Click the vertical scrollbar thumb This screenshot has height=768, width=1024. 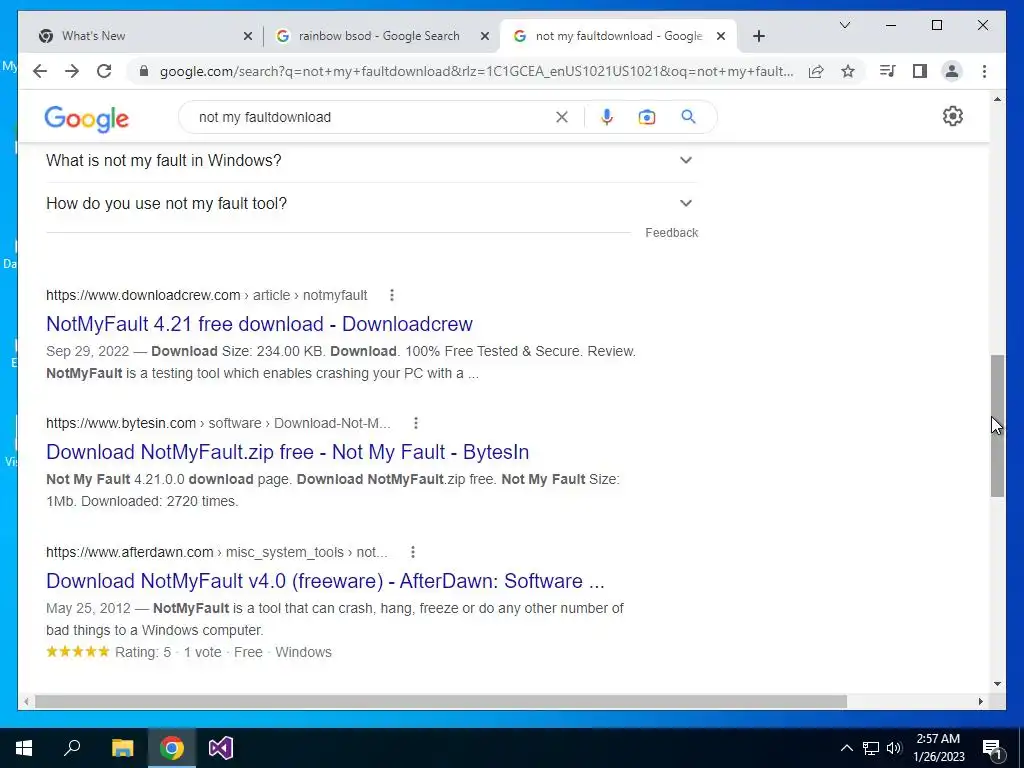coord(997,426)
